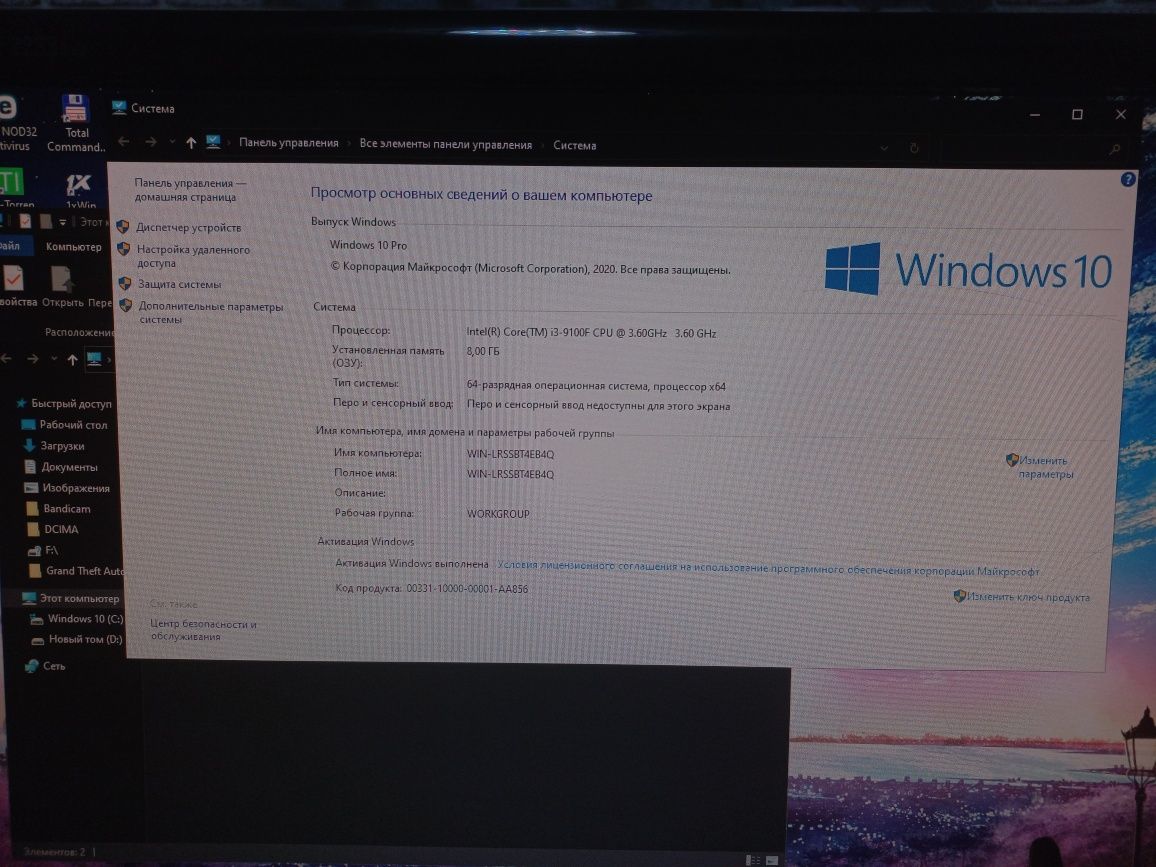
Task: Click Изменить параметры link
Action: click(1045, 467)
